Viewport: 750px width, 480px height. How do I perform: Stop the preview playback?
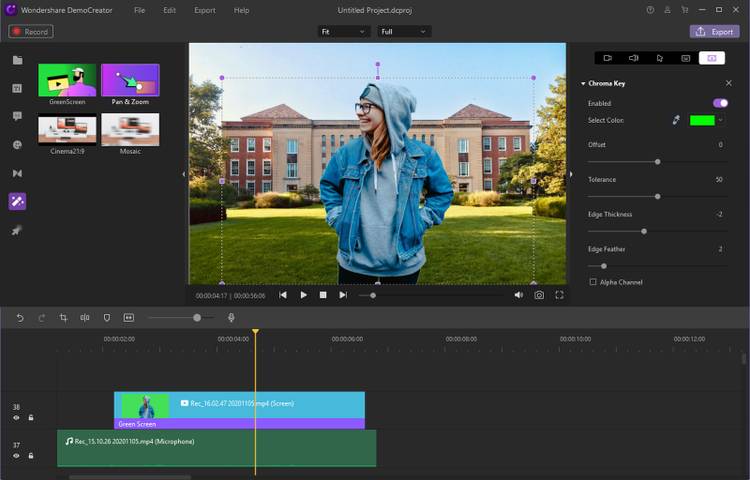pyautogui.click(x=323, y=295)
